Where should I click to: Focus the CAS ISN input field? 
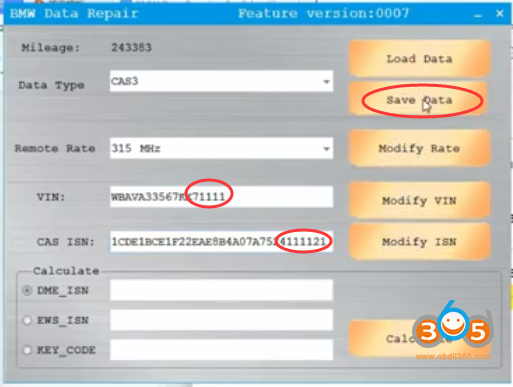tap(221, 241)
